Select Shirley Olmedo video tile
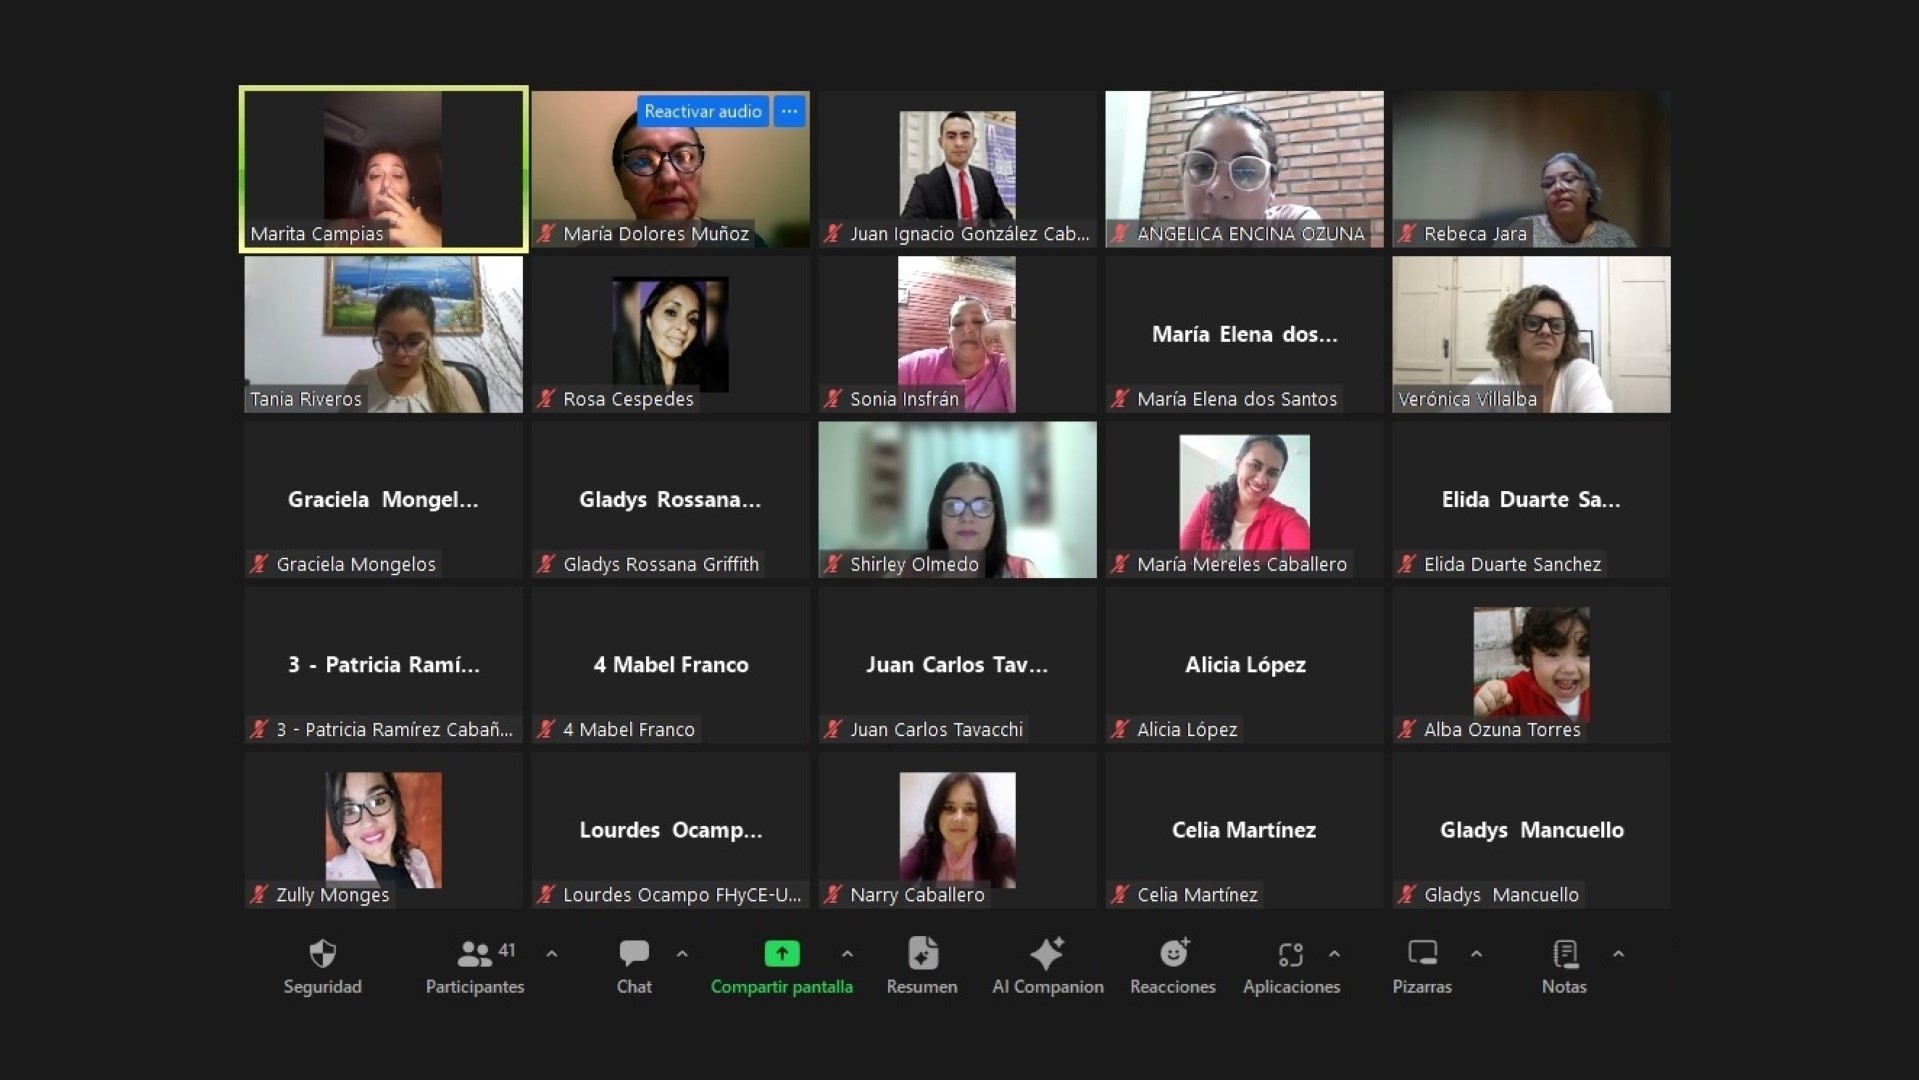Image resolution: width=1919 pixels, height=1080 pixels. [x=957, y=499]
